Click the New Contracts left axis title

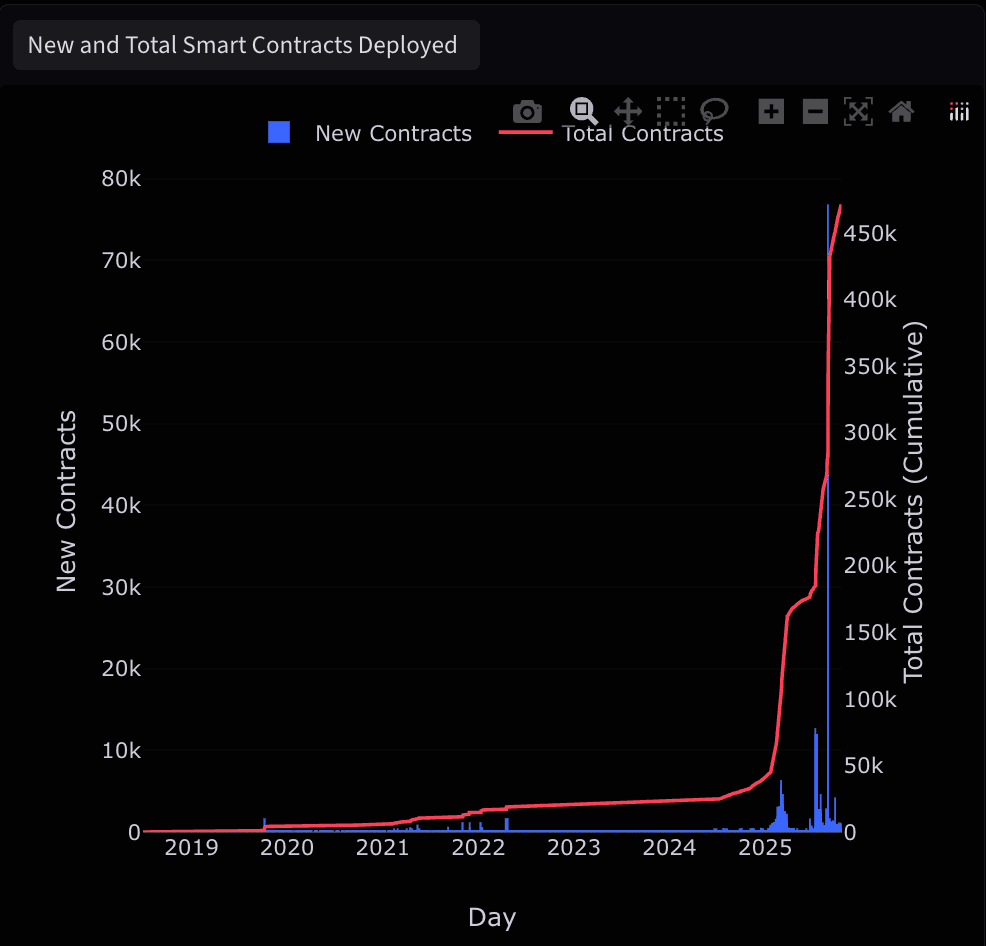[66, 501]
